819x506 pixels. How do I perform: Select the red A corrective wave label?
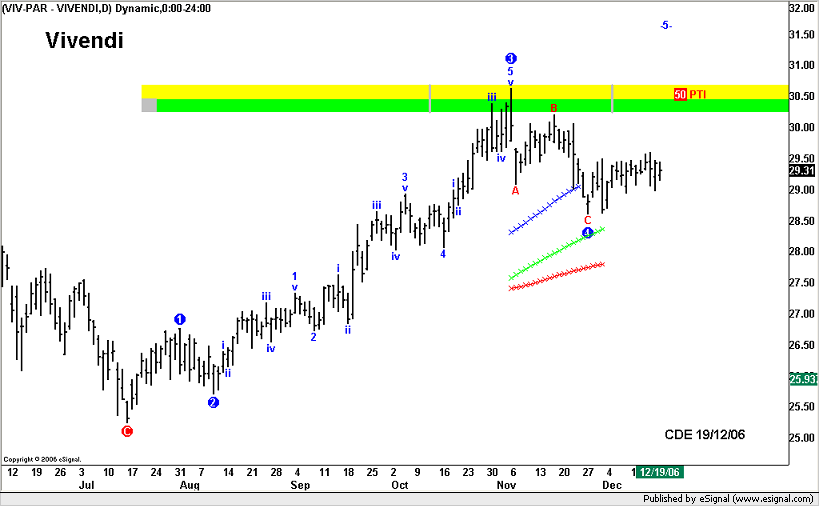(x=516, y=190)
